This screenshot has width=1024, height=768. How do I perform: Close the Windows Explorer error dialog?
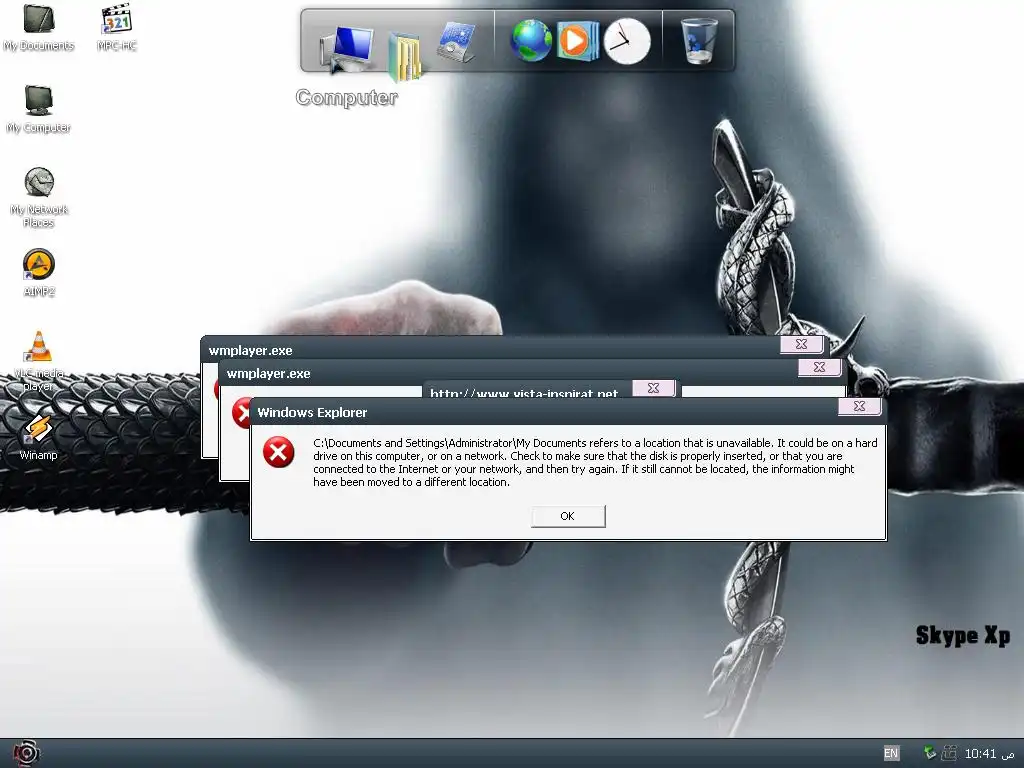click(859, 406)
